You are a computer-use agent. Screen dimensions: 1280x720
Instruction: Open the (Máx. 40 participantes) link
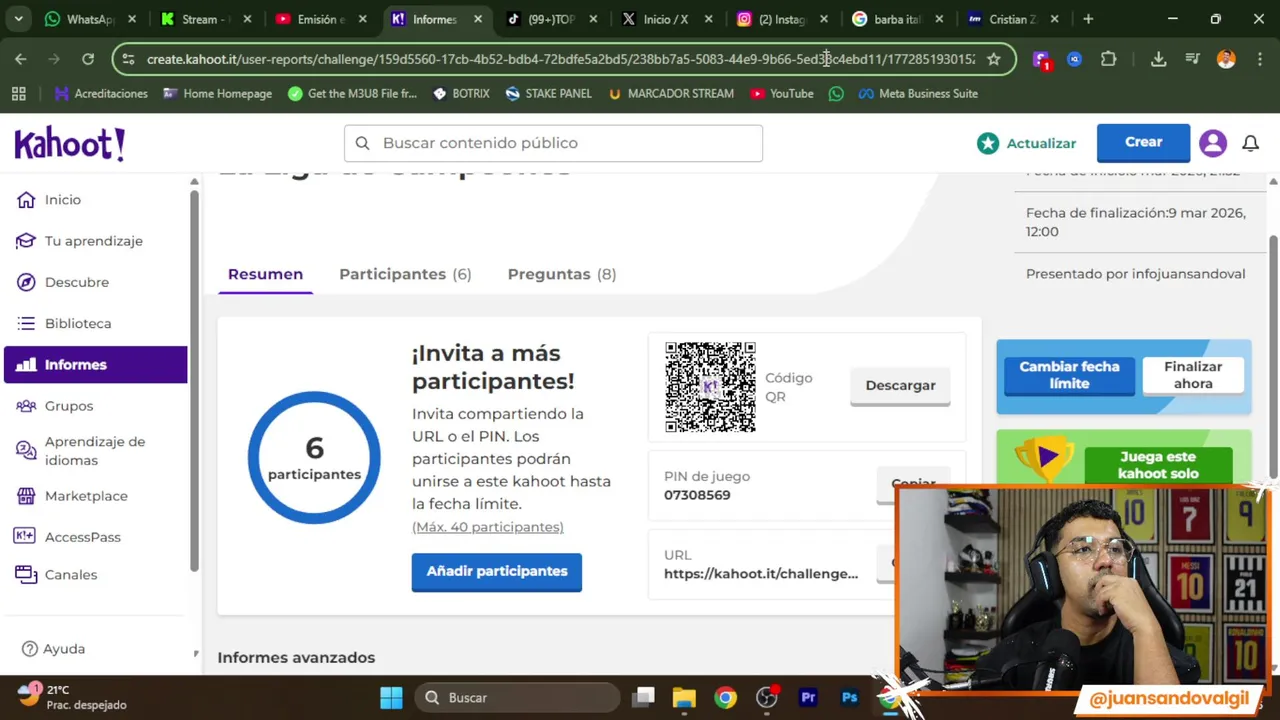(488, 527)
